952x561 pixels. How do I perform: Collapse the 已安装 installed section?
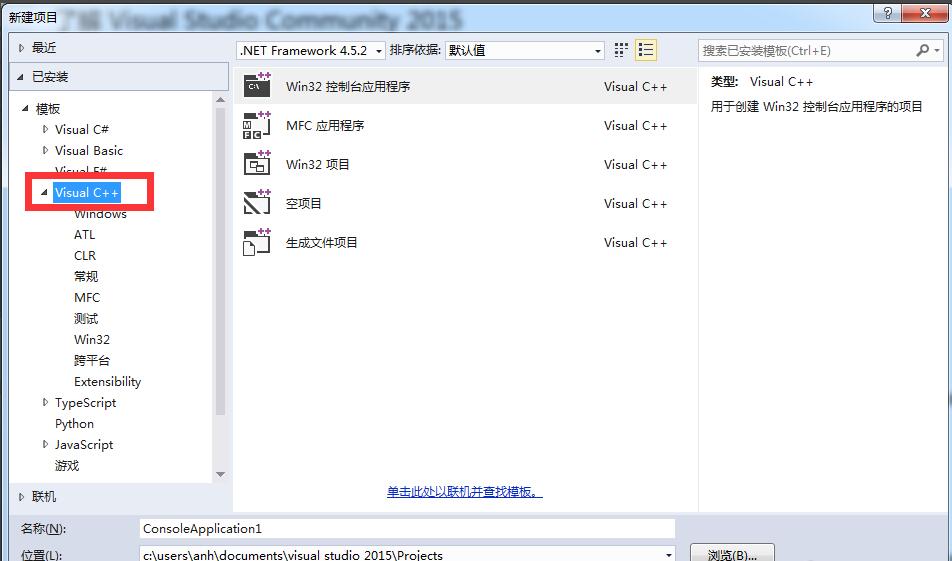click(21, 77)
